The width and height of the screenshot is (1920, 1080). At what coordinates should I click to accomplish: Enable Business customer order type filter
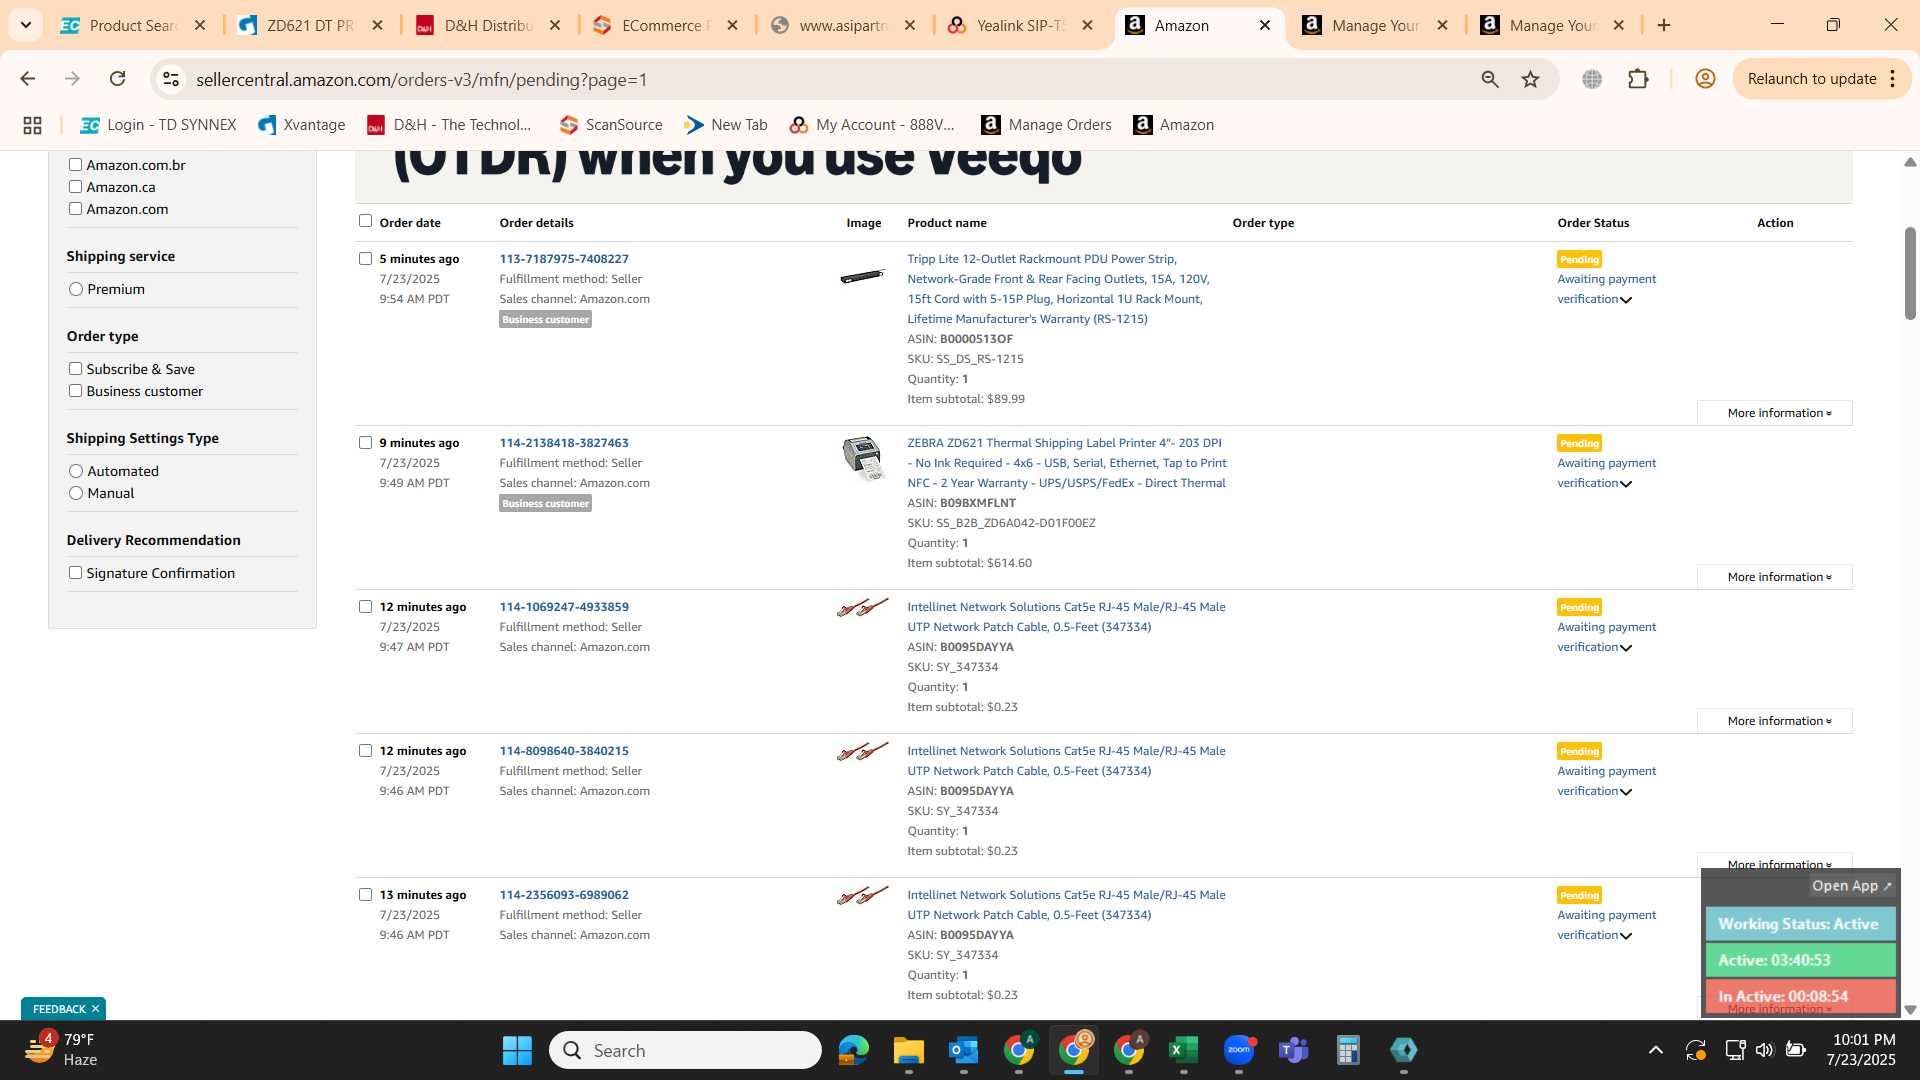[x=75, y=391]
